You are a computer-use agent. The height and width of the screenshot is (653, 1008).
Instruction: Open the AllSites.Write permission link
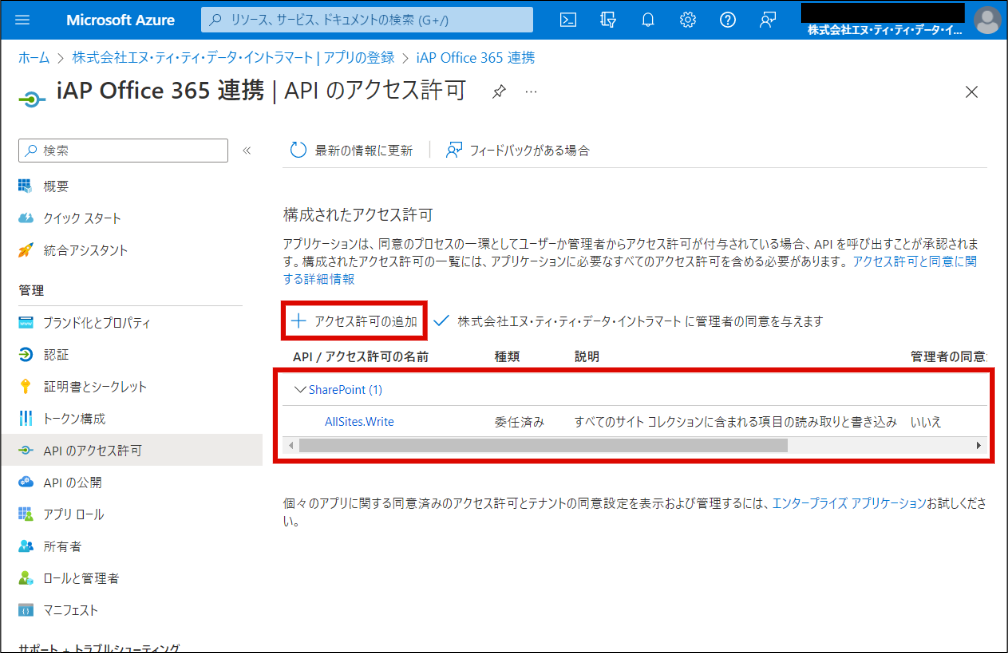(359, 422)
